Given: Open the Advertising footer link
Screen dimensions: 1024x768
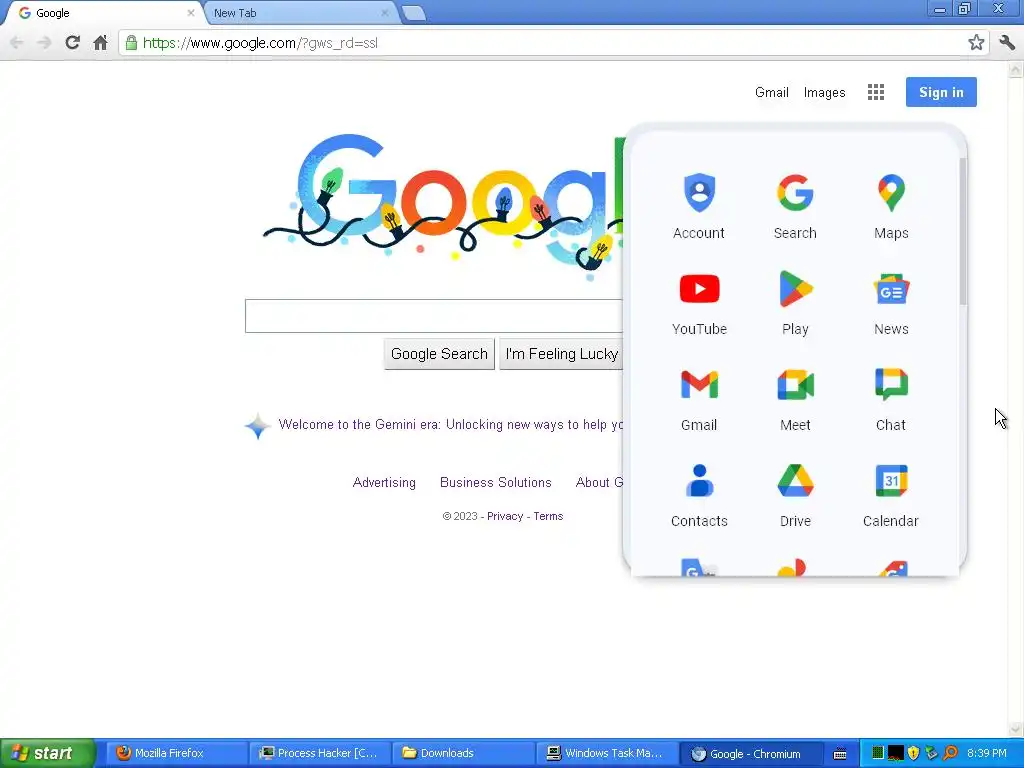Looking at the screenshot, I should pyautogui.click(x=384, y=483).
